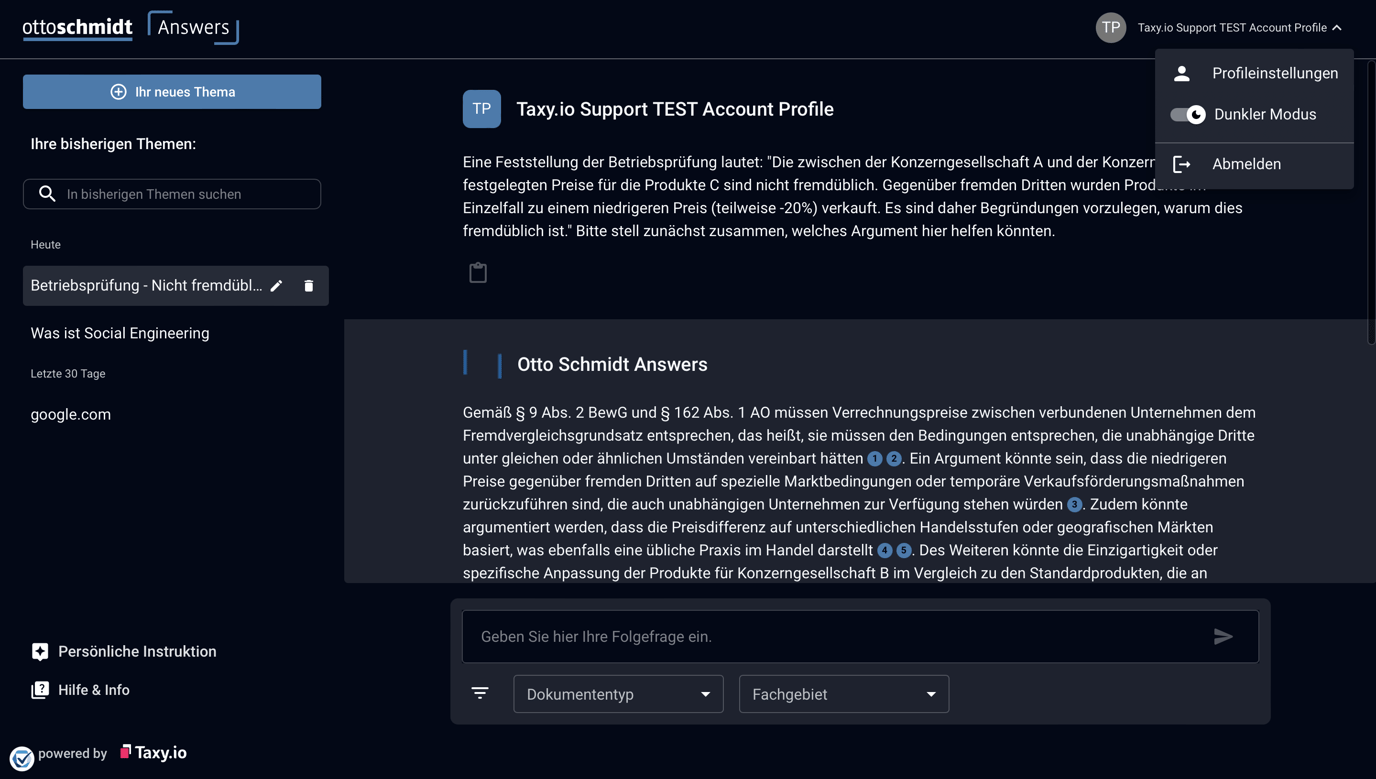Click the pencil icon to rename the Betriebsprüfung topic
This screenshot has width=1376, height=779.
click(276, 285)
